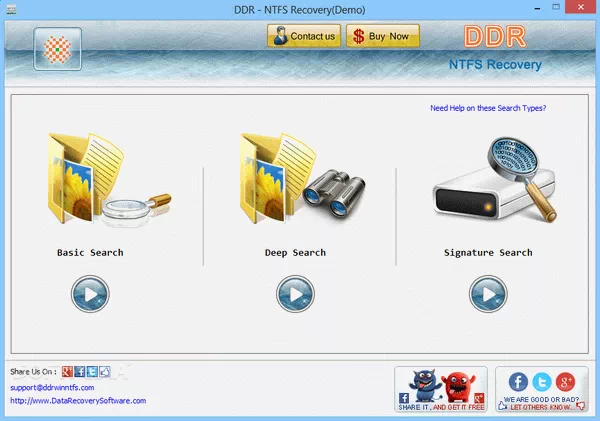
Task: Share on Facebook small icon
Action: pyautogui.click(x=80, y=371)
